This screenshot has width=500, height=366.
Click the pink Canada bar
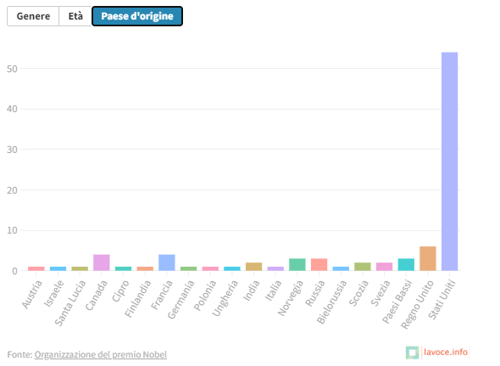coord(101,262)
